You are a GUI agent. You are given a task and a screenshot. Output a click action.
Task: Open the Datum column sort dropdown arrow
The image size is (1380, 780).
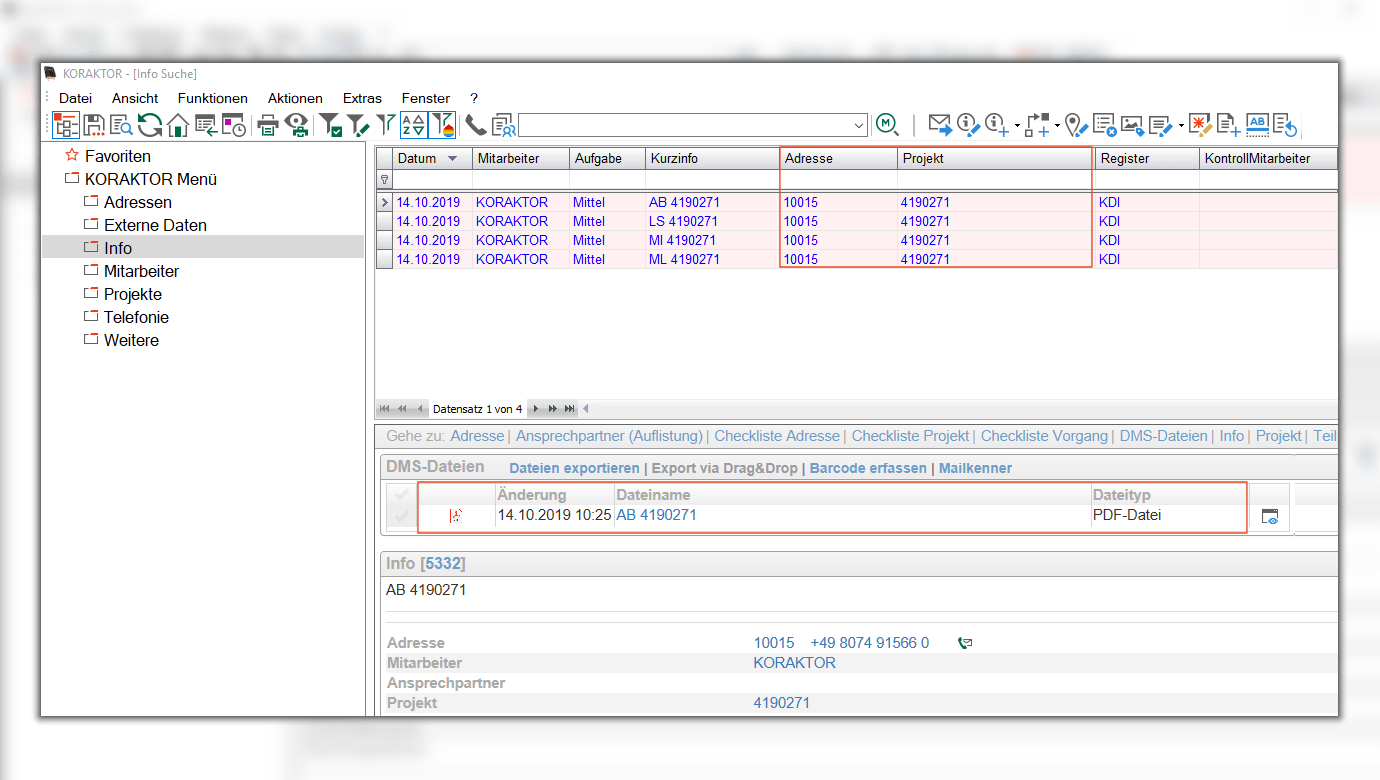(x=453, y=159)
